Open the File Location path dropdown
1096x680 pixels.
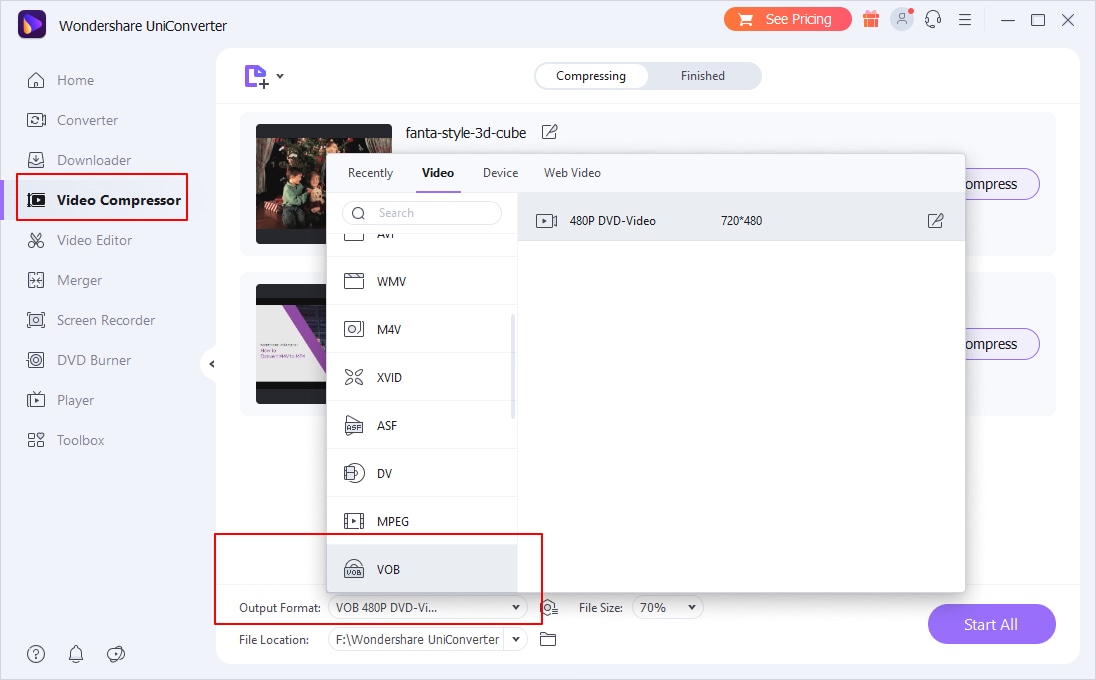tap(516, 639)
